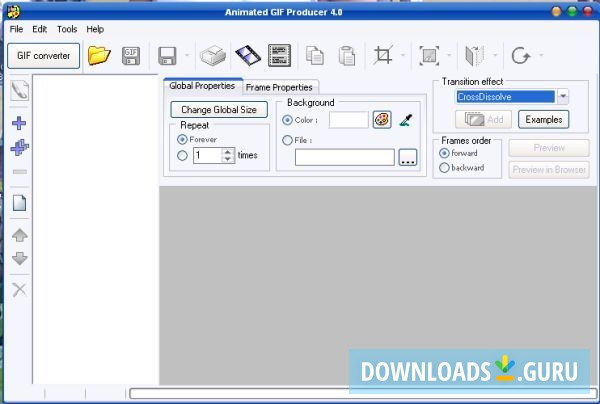Open the Tools menu
The image size is (600, 404).
click(x=67, y=29)
